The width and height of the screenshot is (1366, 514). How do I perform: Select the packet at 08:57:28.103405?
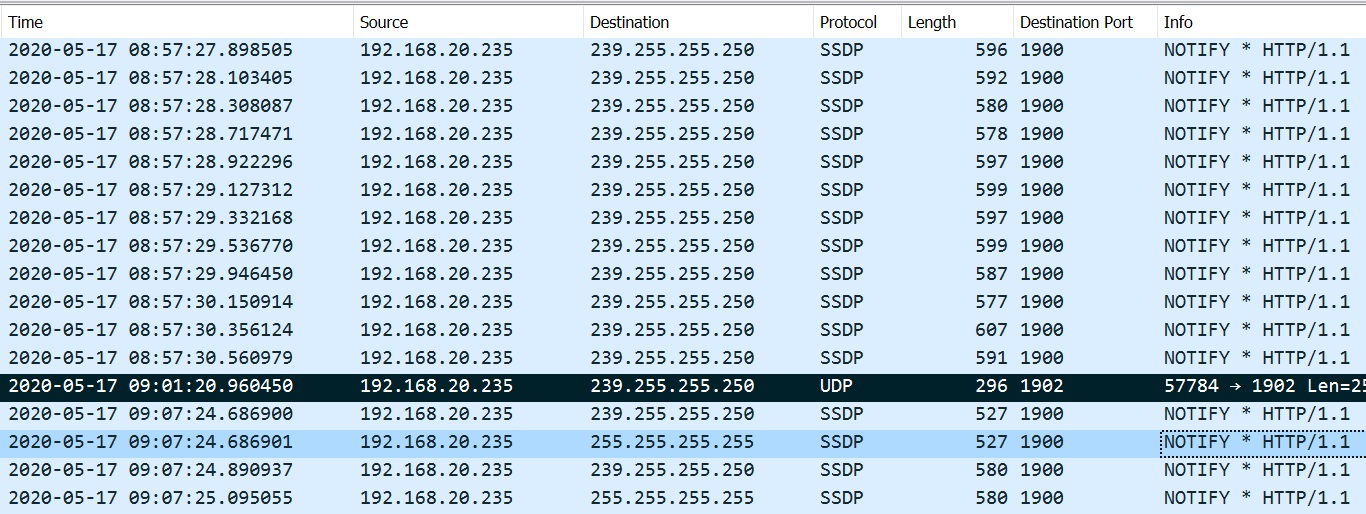click(x=683, y=78)
